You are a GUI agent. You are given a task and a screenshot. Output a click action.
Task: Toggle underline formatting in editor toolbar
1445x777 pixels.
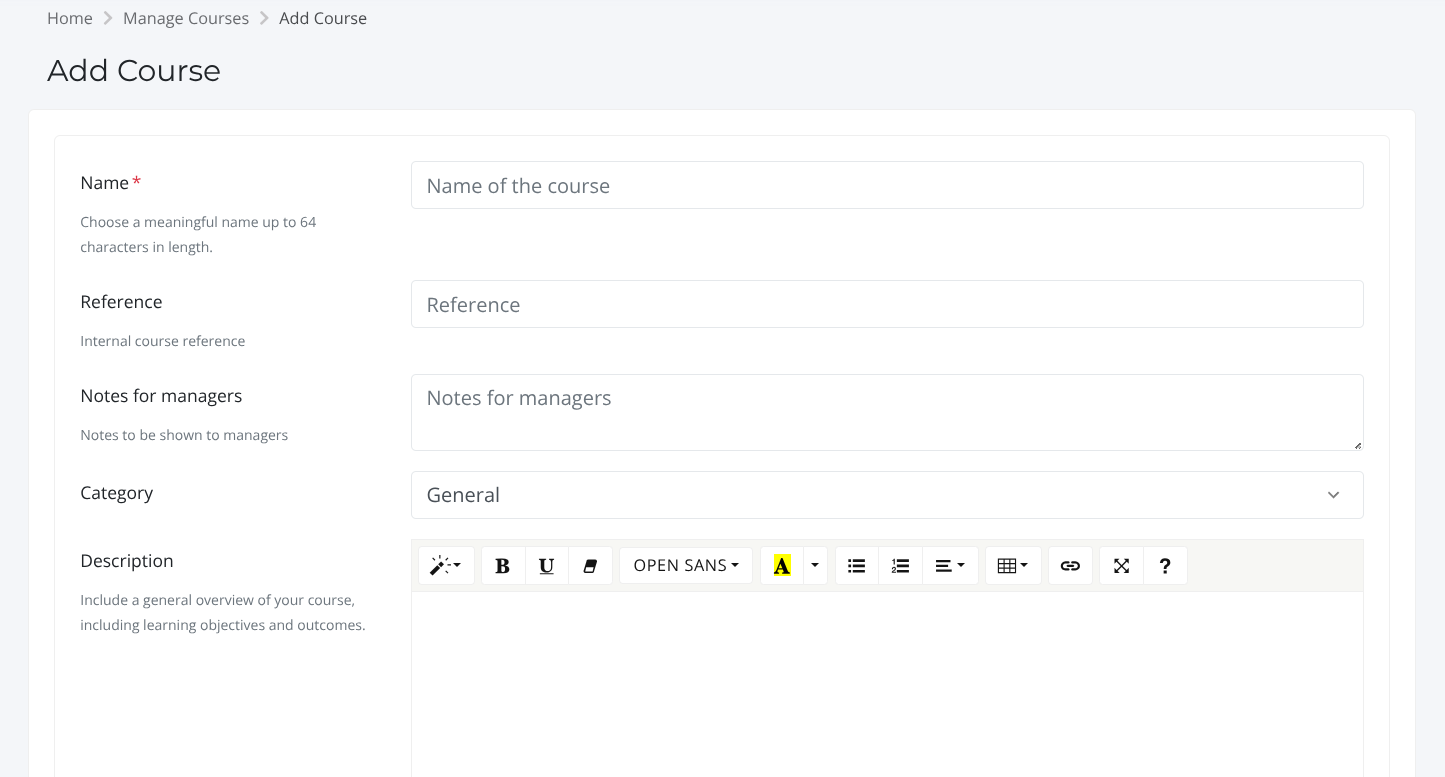click(x=546, y=566)
